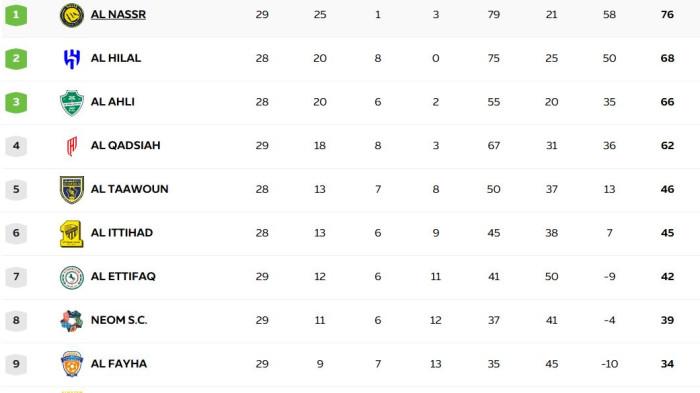
Task: Click the Al Fayha orange crest
Action: click(71, 364)
